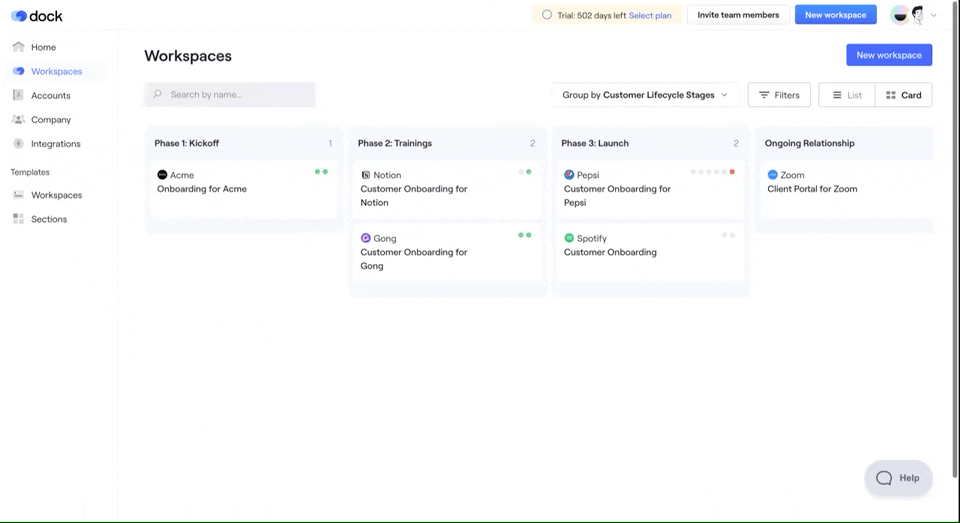960x523 pixels.
Task: Open the Filters options
Action: [x=779, y=95]
